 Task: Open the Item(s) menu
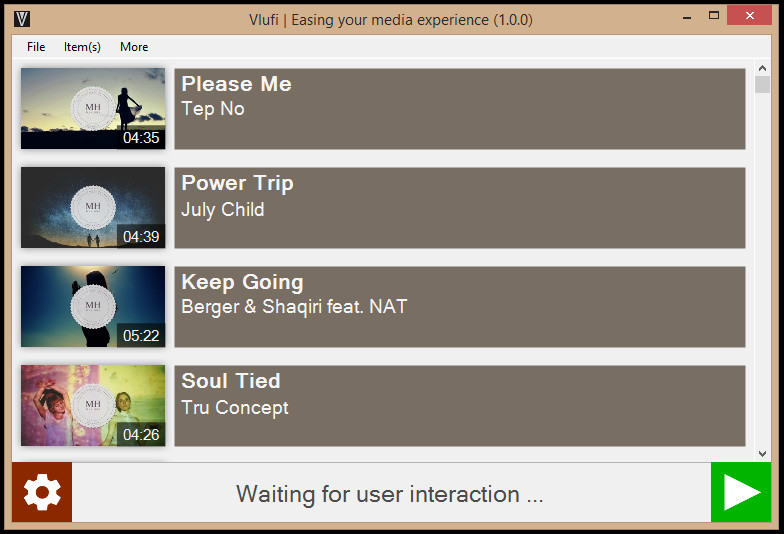coord(82,47)
